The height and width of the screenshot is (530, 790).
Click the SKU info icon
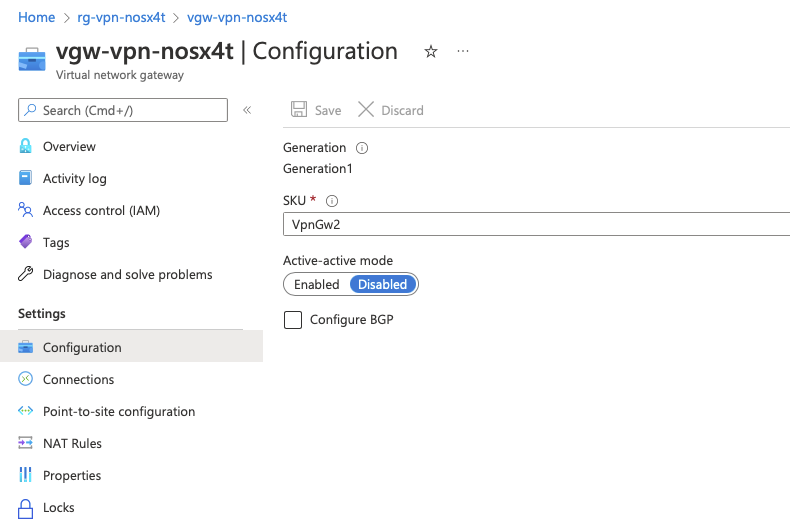pyautogui.click(x=332, y=201)
